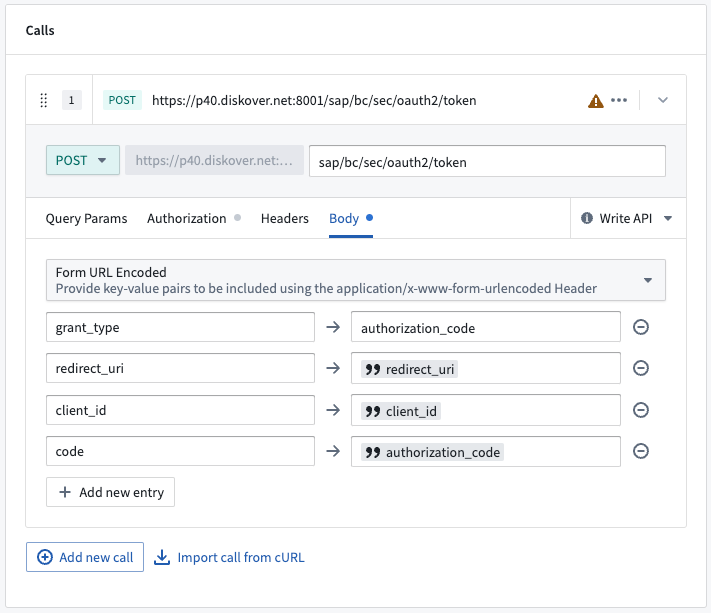Click the client_id parameter chip value
711x613 pixels.
pyautogui.click(x=400, y=411)
